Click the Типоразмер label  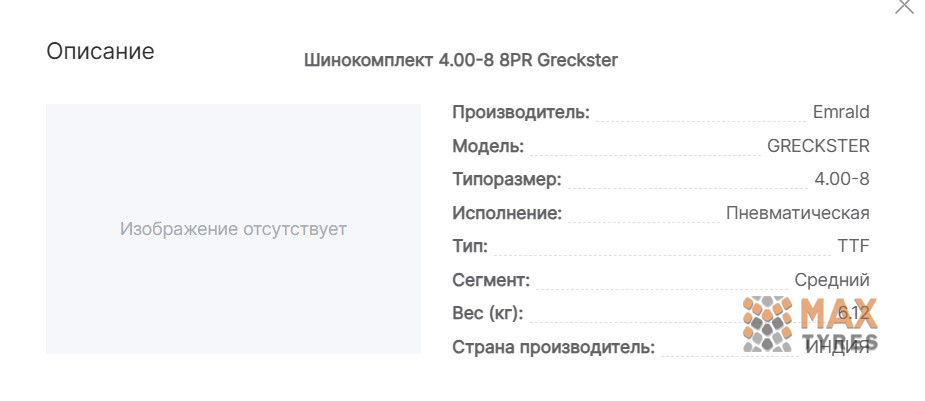click(x=507, y=179)
